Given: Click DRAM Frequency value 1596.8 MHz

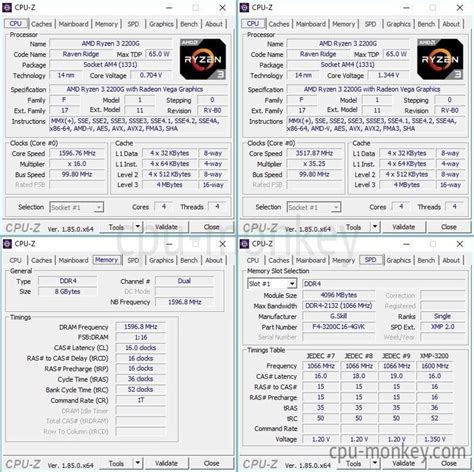Looking at the screenshot, I should [141, 327].
